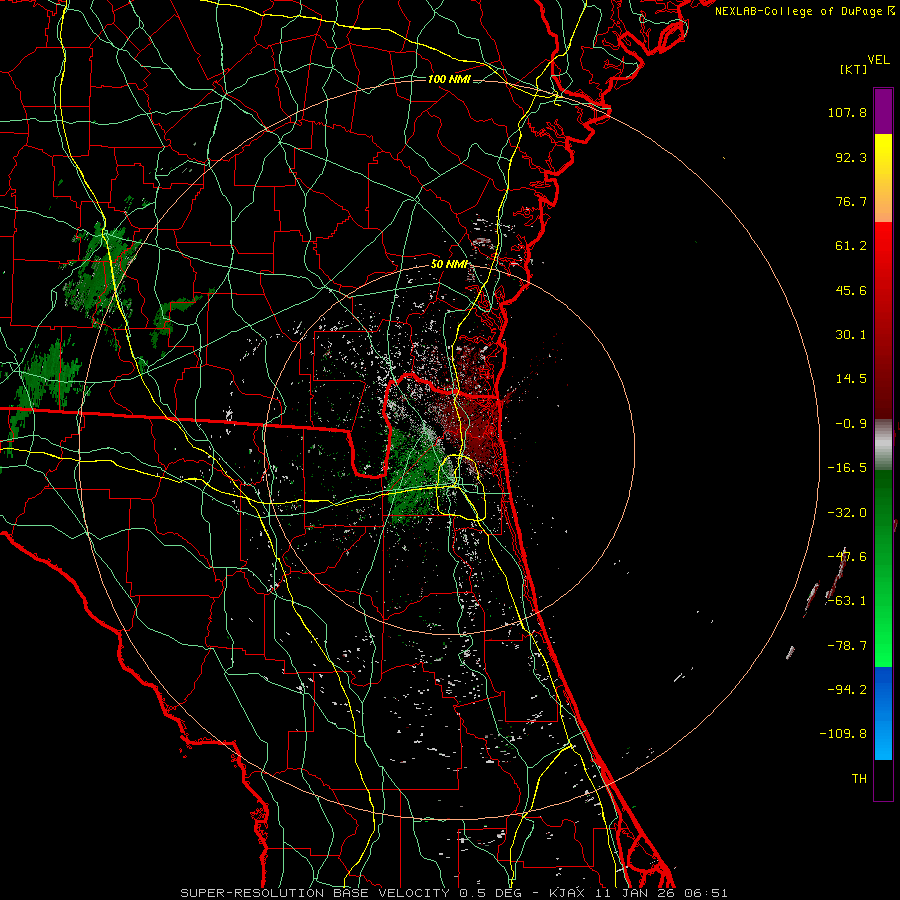
Task: Click the 45.6 velocity scale value
Action: [x=851, y=290]
